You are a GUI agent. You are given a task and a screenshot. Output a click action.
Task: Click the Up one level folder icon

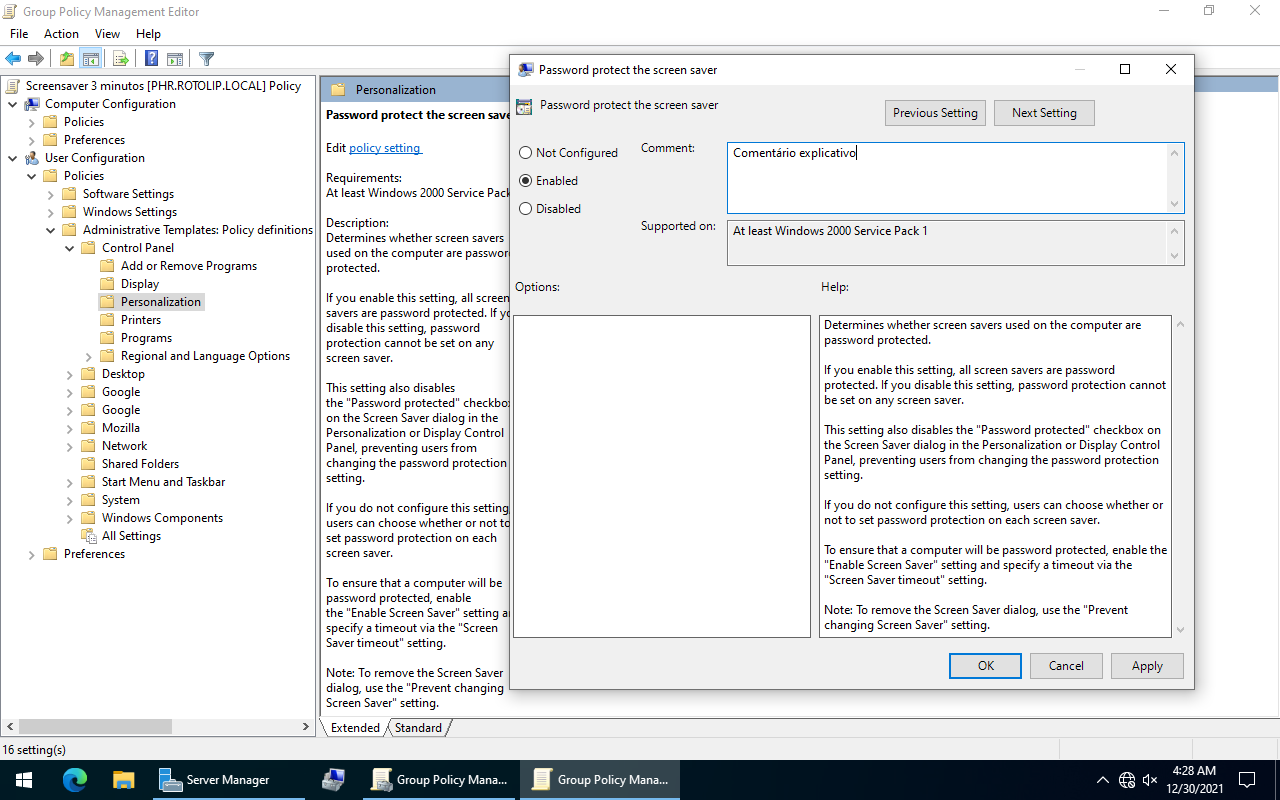tap(66, 59)
